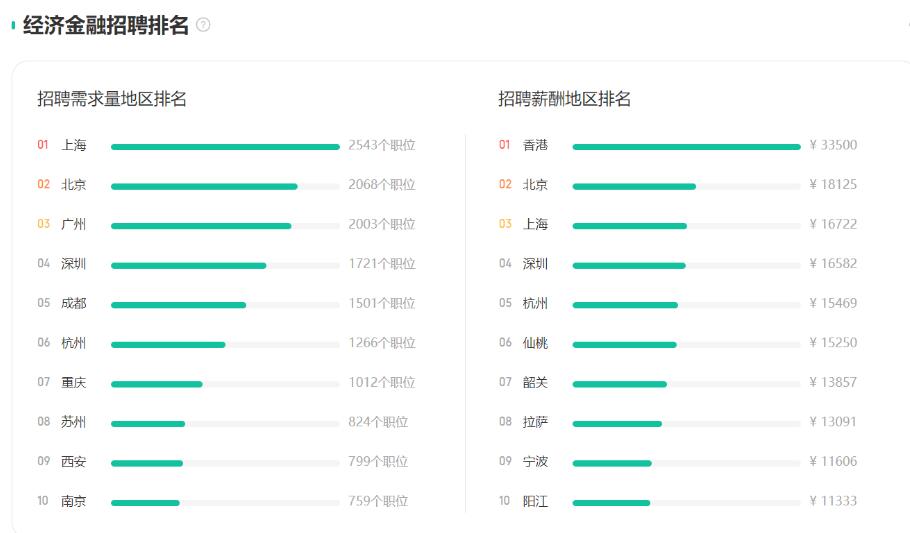Select 宁波 in salary ranking
Image resolution: width=910 pixels, height=533 pixels.
pos(535,462)
